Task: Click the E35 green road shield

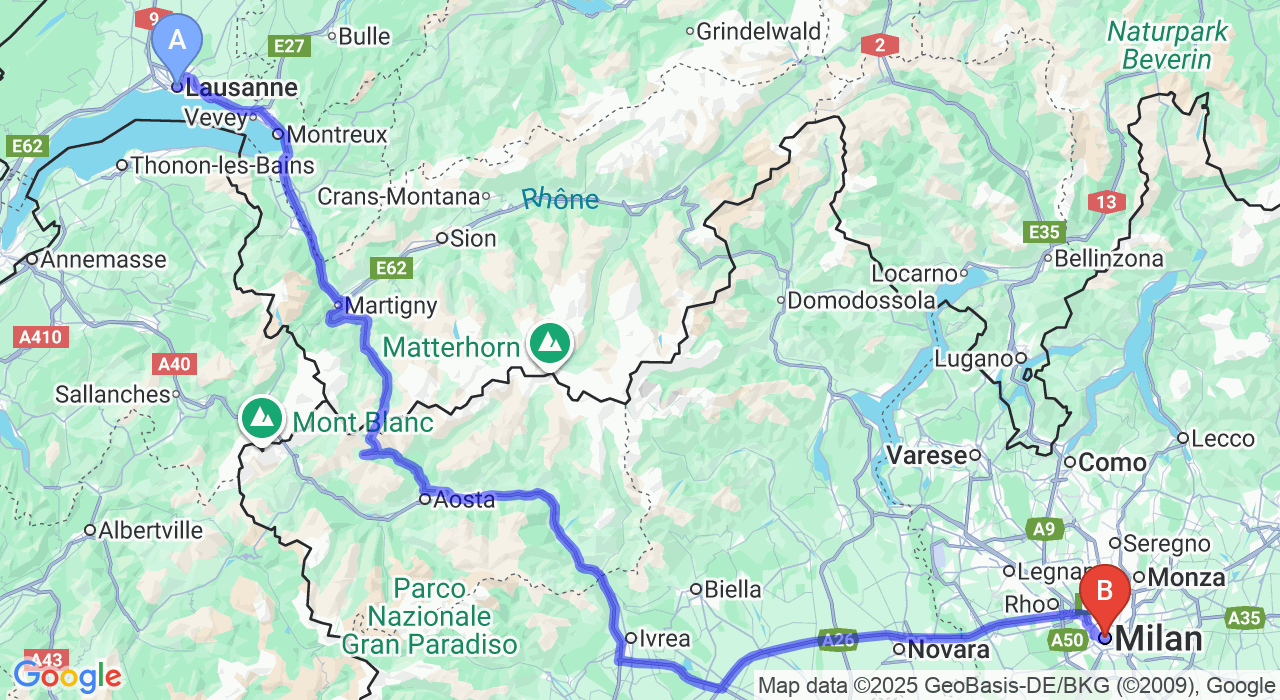Action: 1044,233
